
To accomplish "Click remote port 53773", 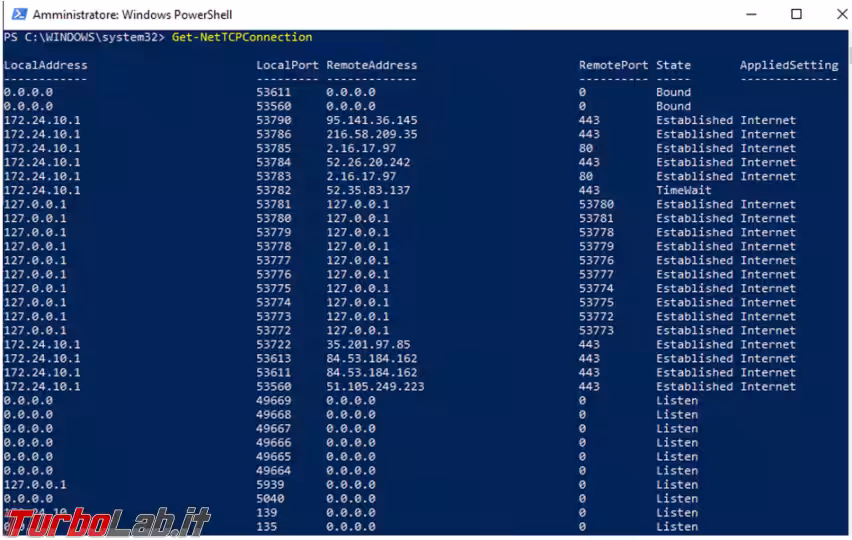I will [x=596, y=330].
